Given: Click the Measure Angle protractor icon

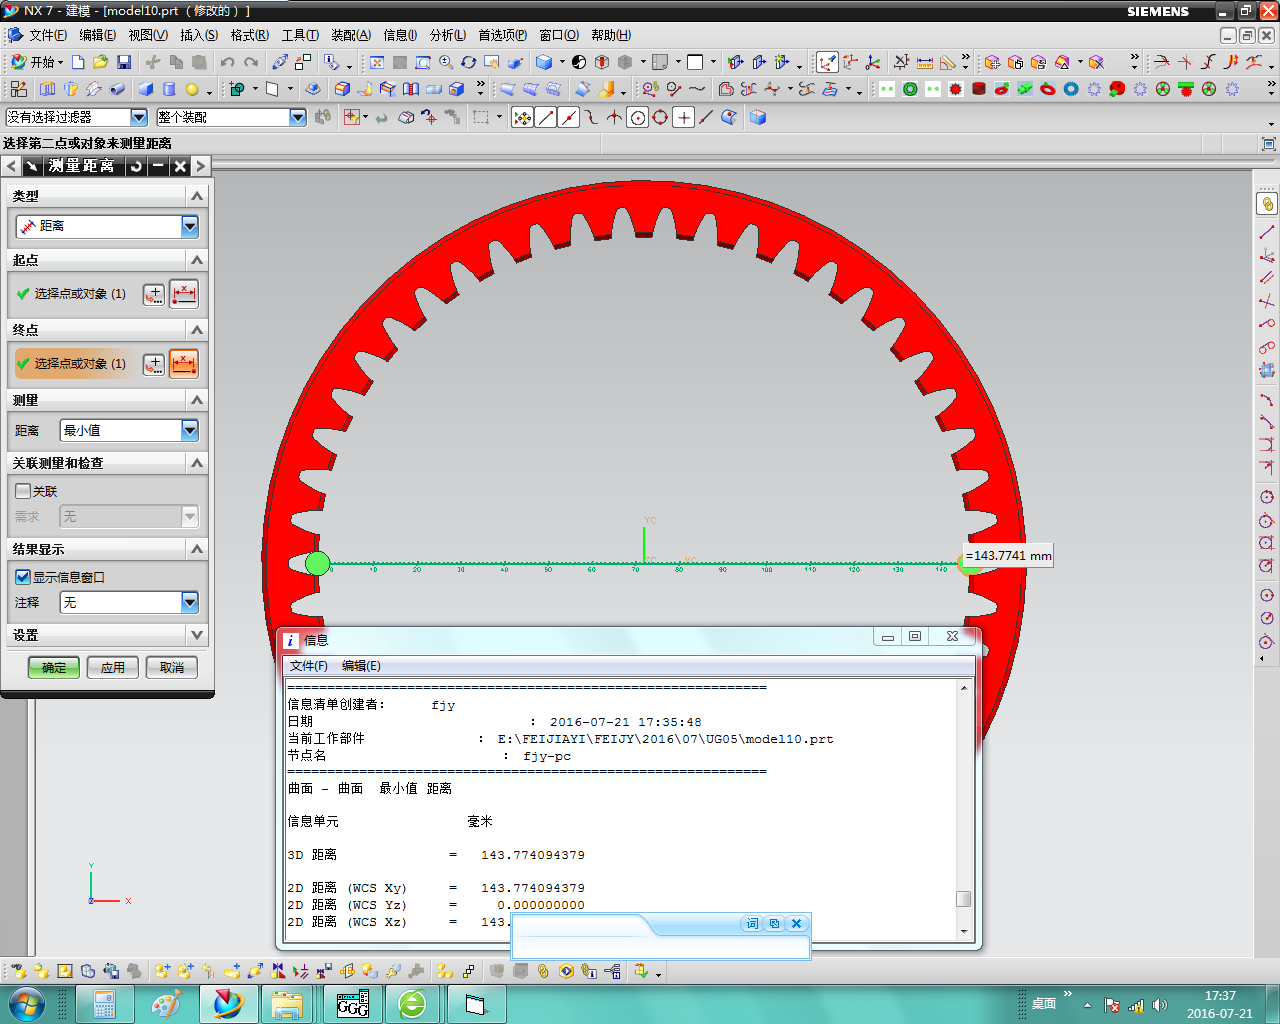Looking at the screenshot, I should 947,62.
